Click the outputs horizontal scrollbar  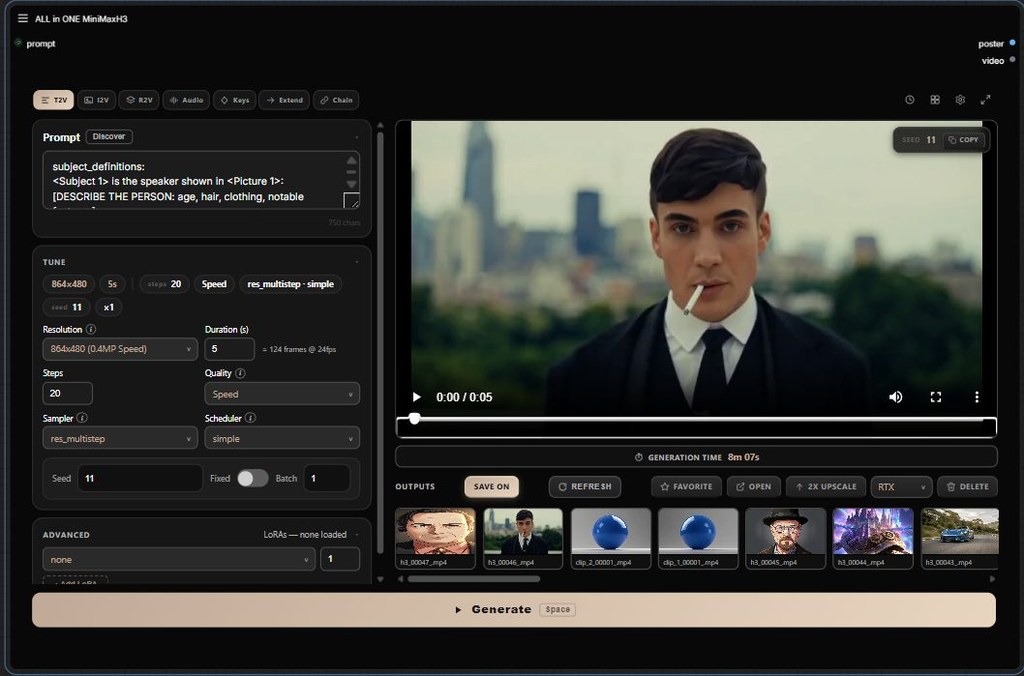pyautogui.click(x=473, y=579)
